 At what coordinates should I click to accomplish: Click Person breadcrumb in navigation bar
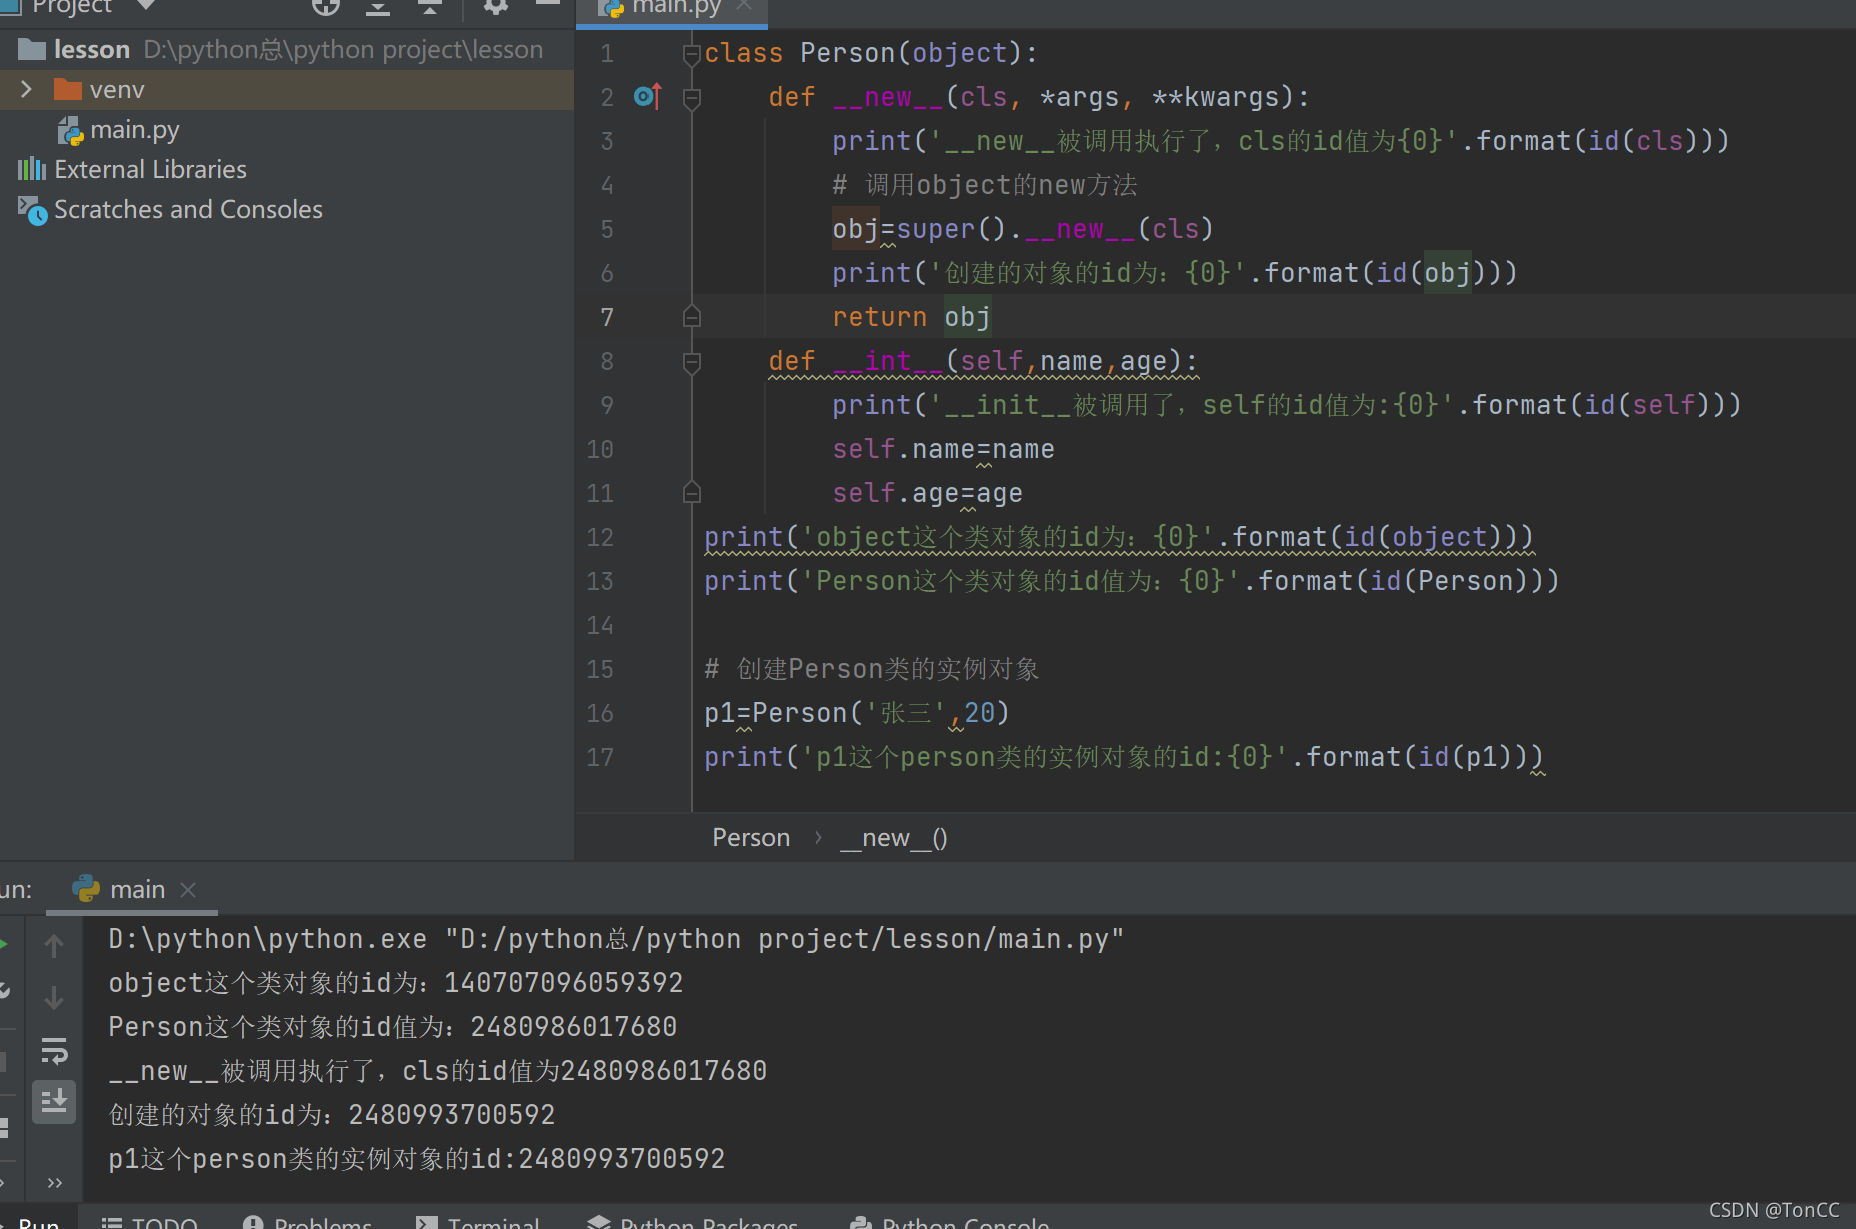(751, 838)
